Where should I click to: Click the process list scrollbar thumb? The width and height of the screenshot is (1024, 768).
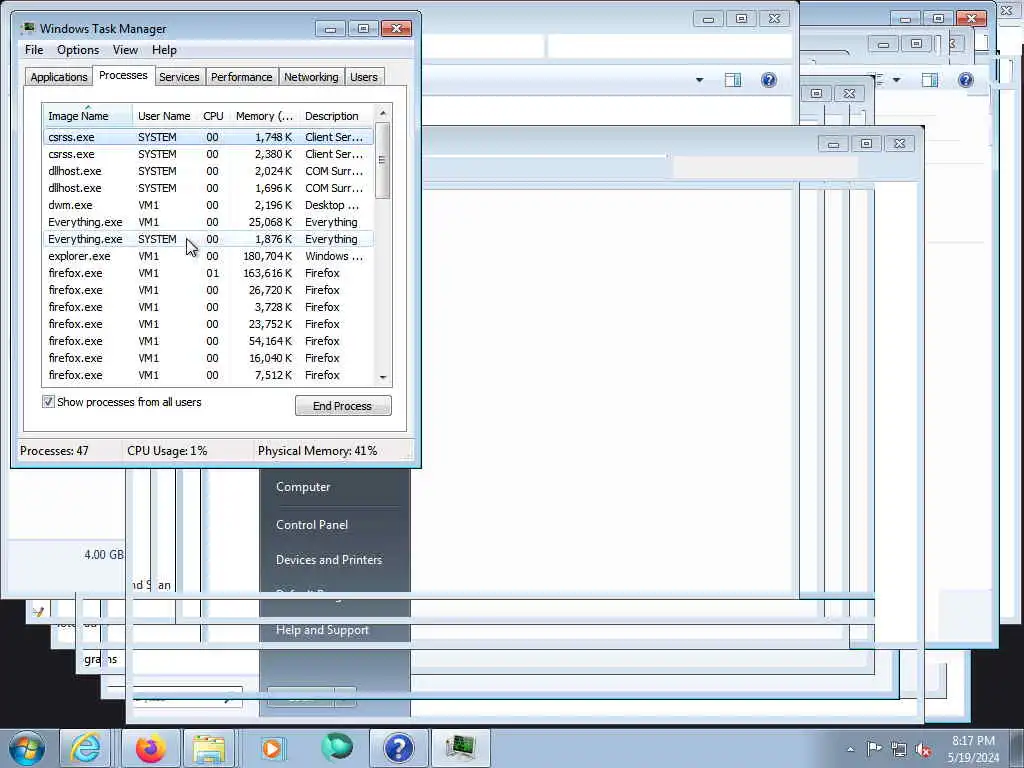[383, 160]
